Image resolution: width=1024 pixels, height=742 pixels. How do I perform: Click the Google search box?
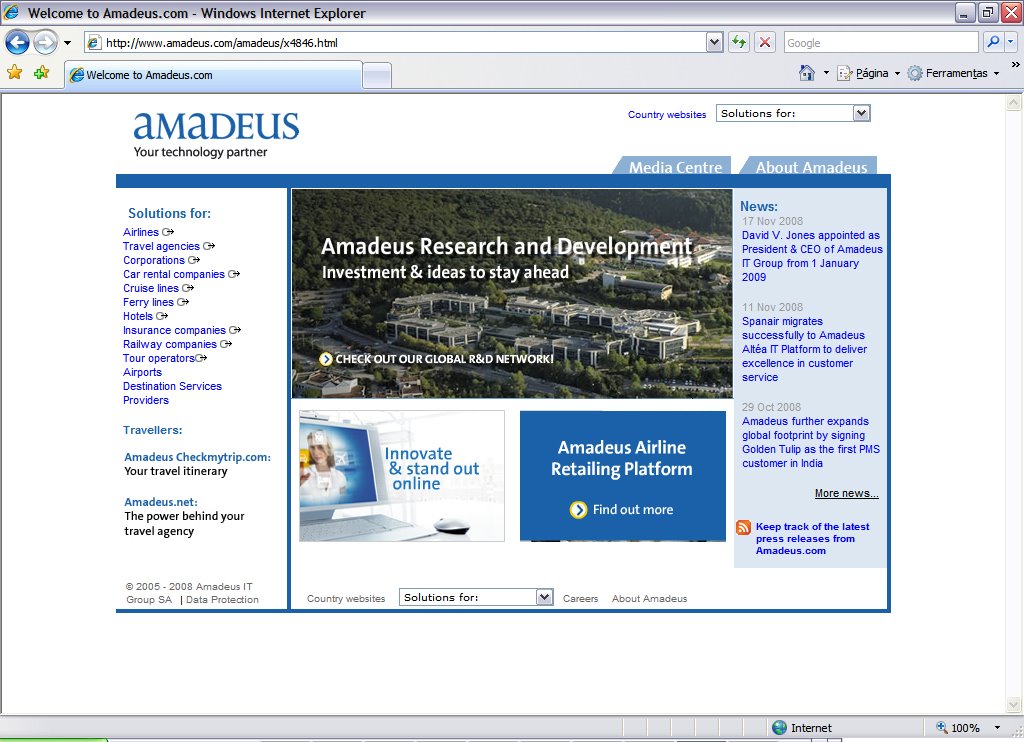coord(881,43)
